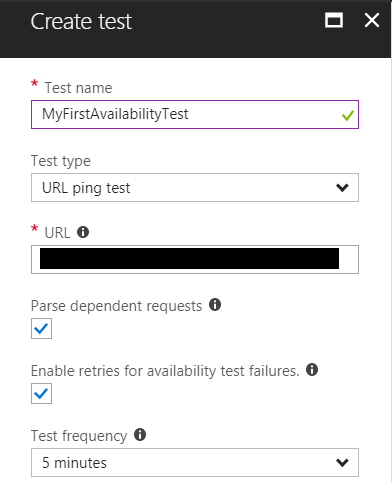Open the Test frequency dropdown
The width and height of the screenshot is (392, 483).
(x=195, y=462)
